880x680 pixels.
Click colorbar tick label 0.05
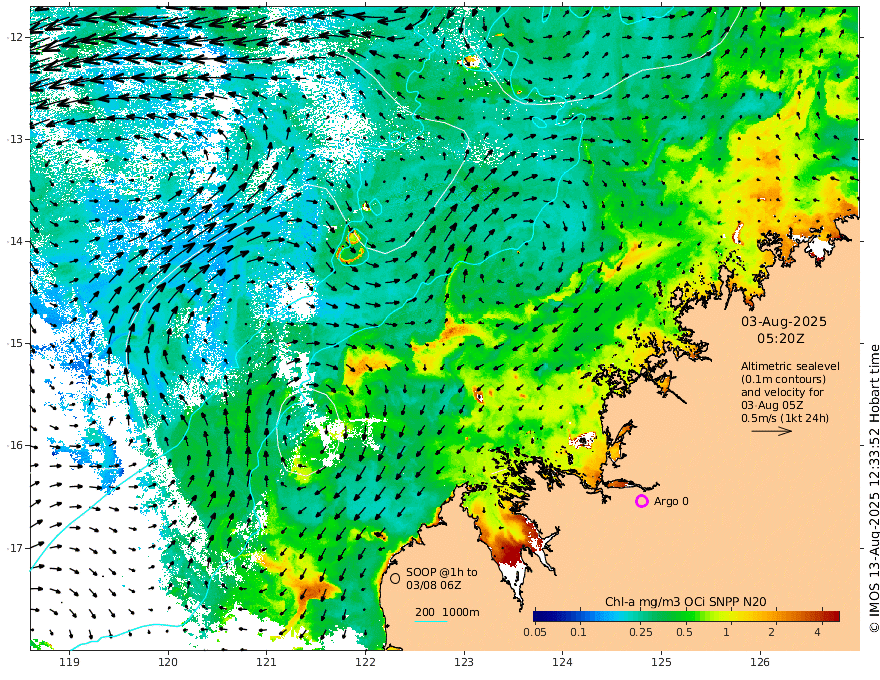(x=535, y=632)
